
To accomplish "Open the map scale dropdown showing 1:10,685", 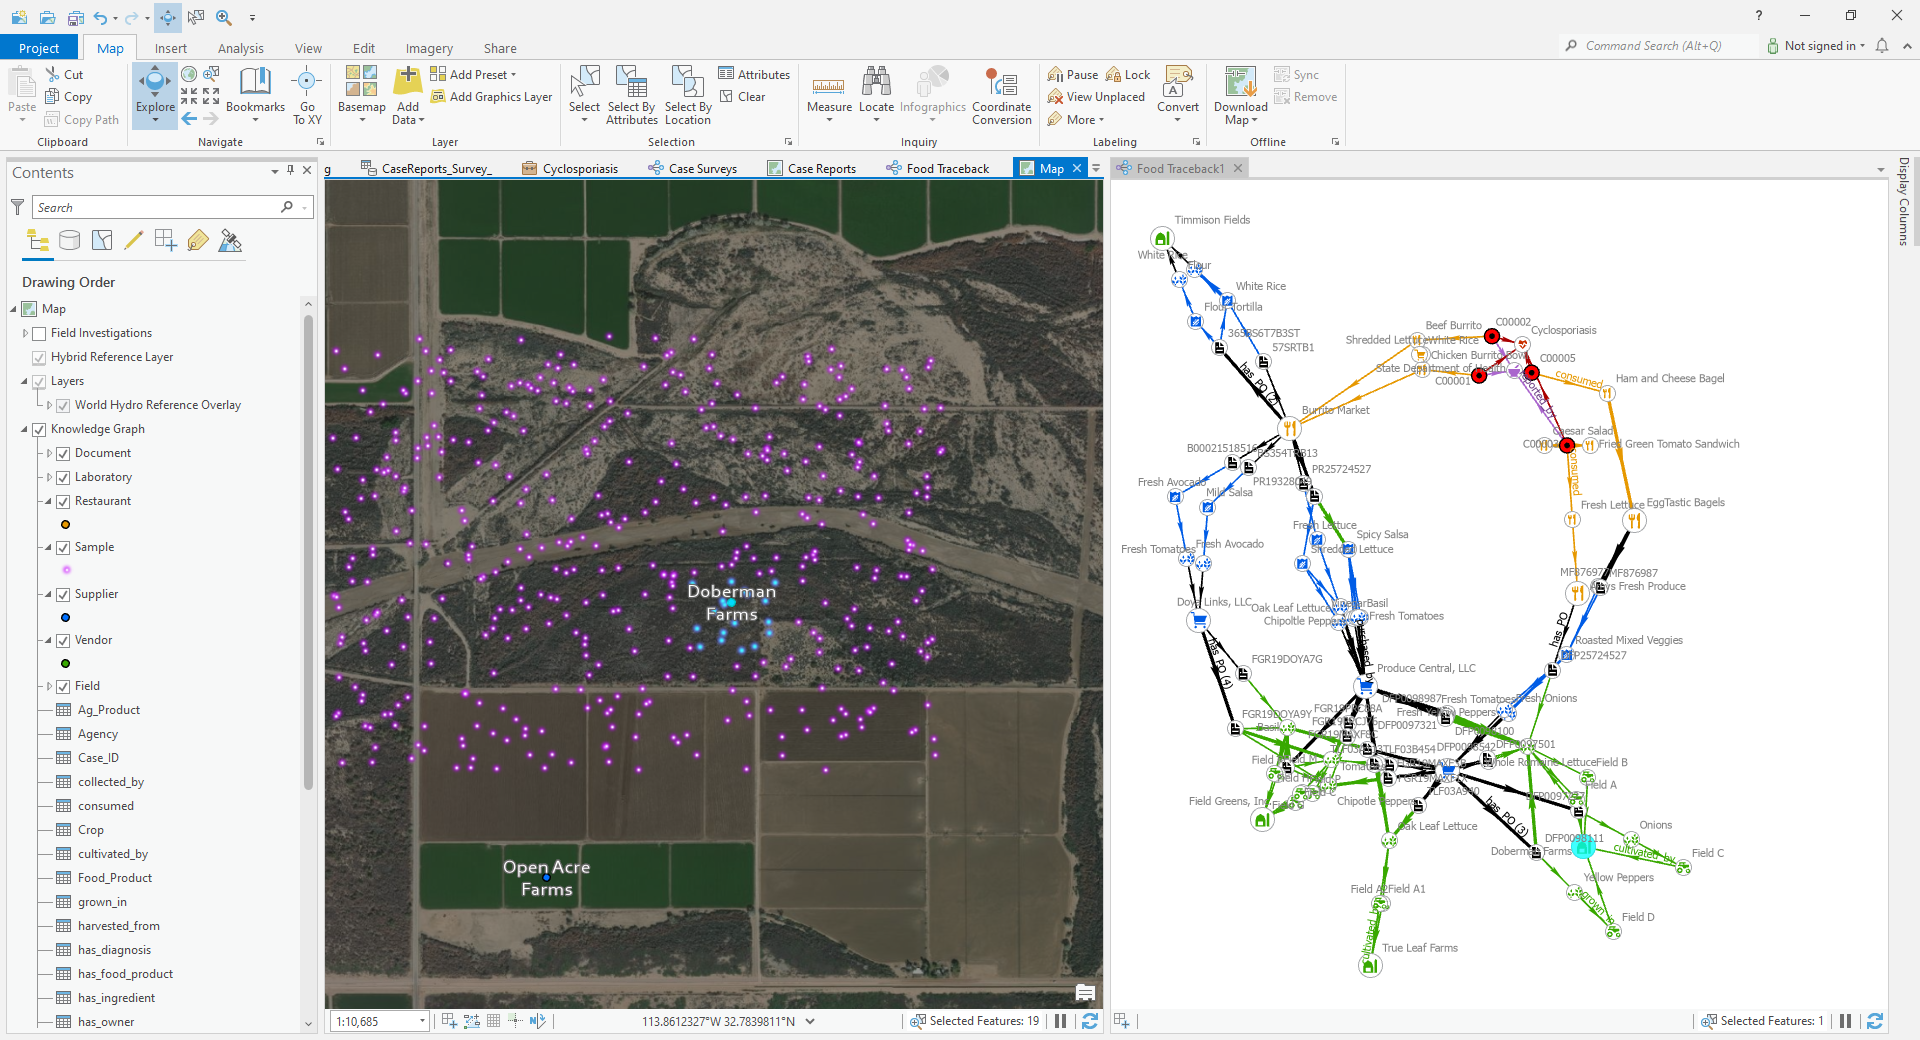I will point(421,1021).
